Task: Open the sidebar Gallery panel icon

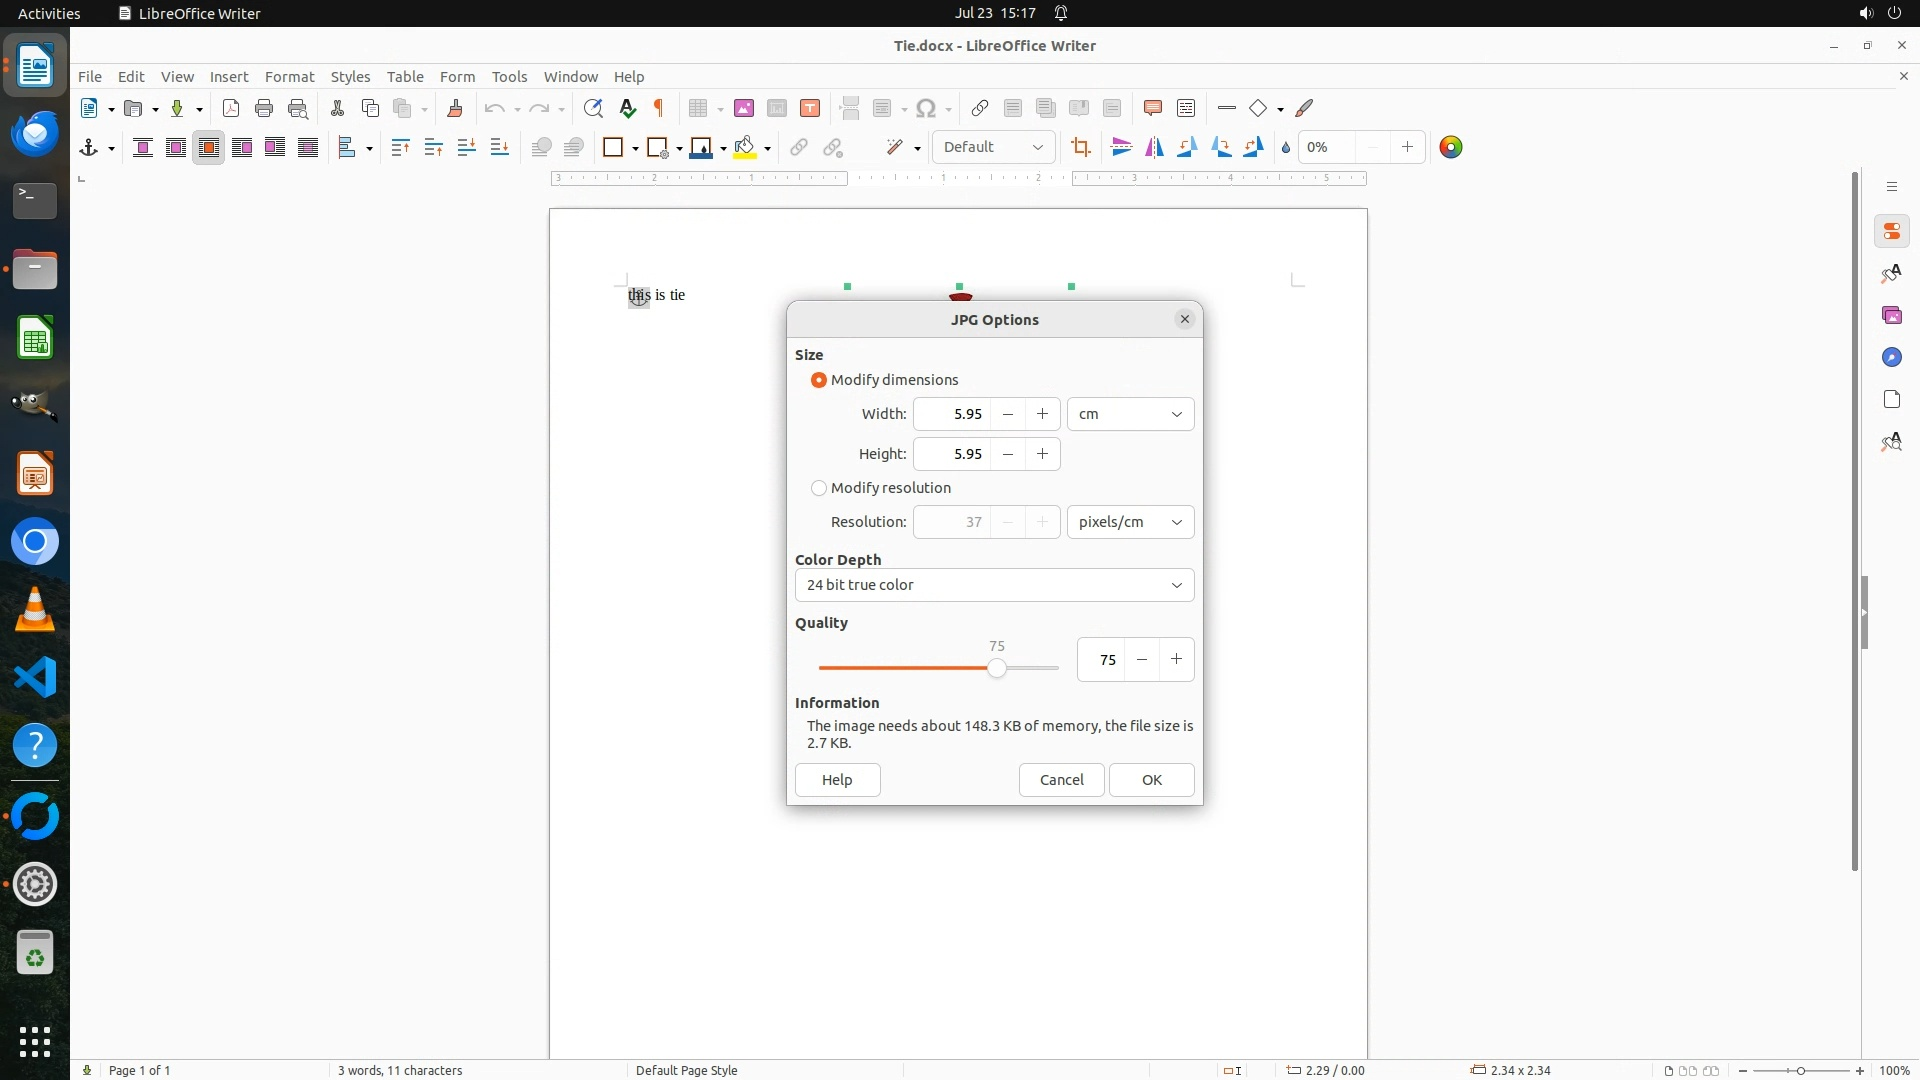Action: tap(1891, 316)
